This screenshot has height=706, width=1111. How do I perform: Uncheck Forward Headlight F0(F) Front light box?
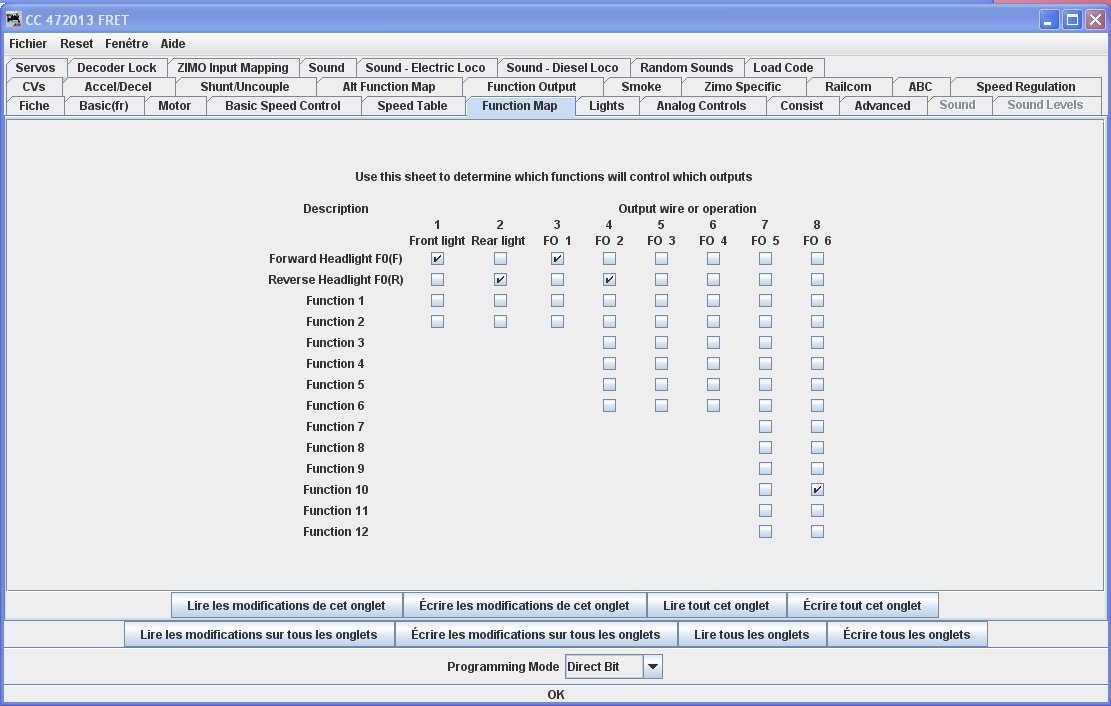coord(437,259)
